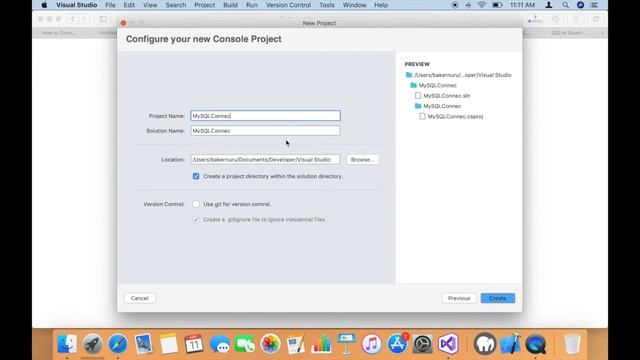Open Finder from the Dock

coord(67,344)
